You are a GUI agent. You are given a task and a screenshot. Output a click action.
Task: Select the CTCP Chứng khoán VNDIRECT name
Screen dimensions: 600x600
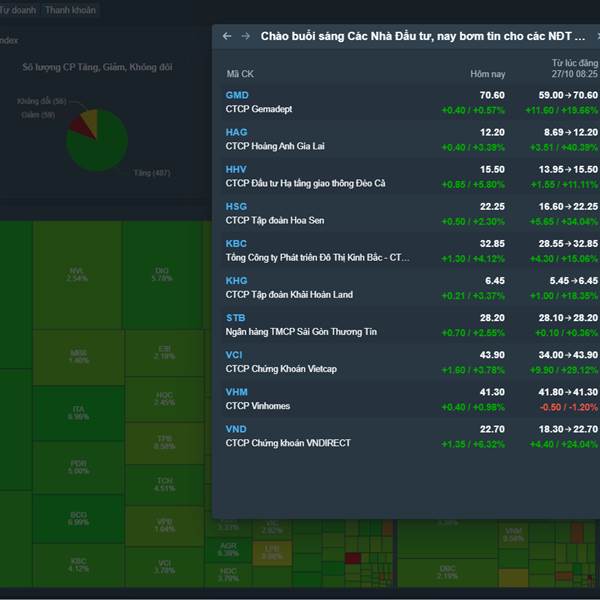pyautogui.click(x=288, y=443)
